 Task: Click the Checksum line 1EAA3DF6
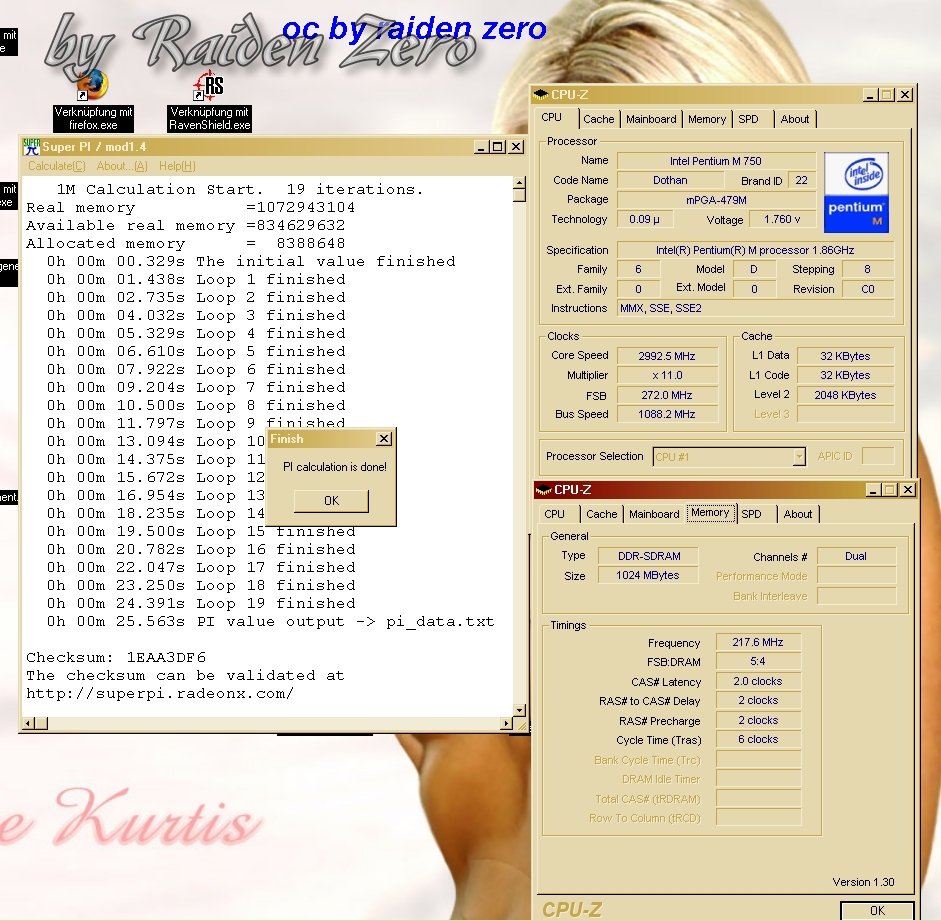pos(116,658)
